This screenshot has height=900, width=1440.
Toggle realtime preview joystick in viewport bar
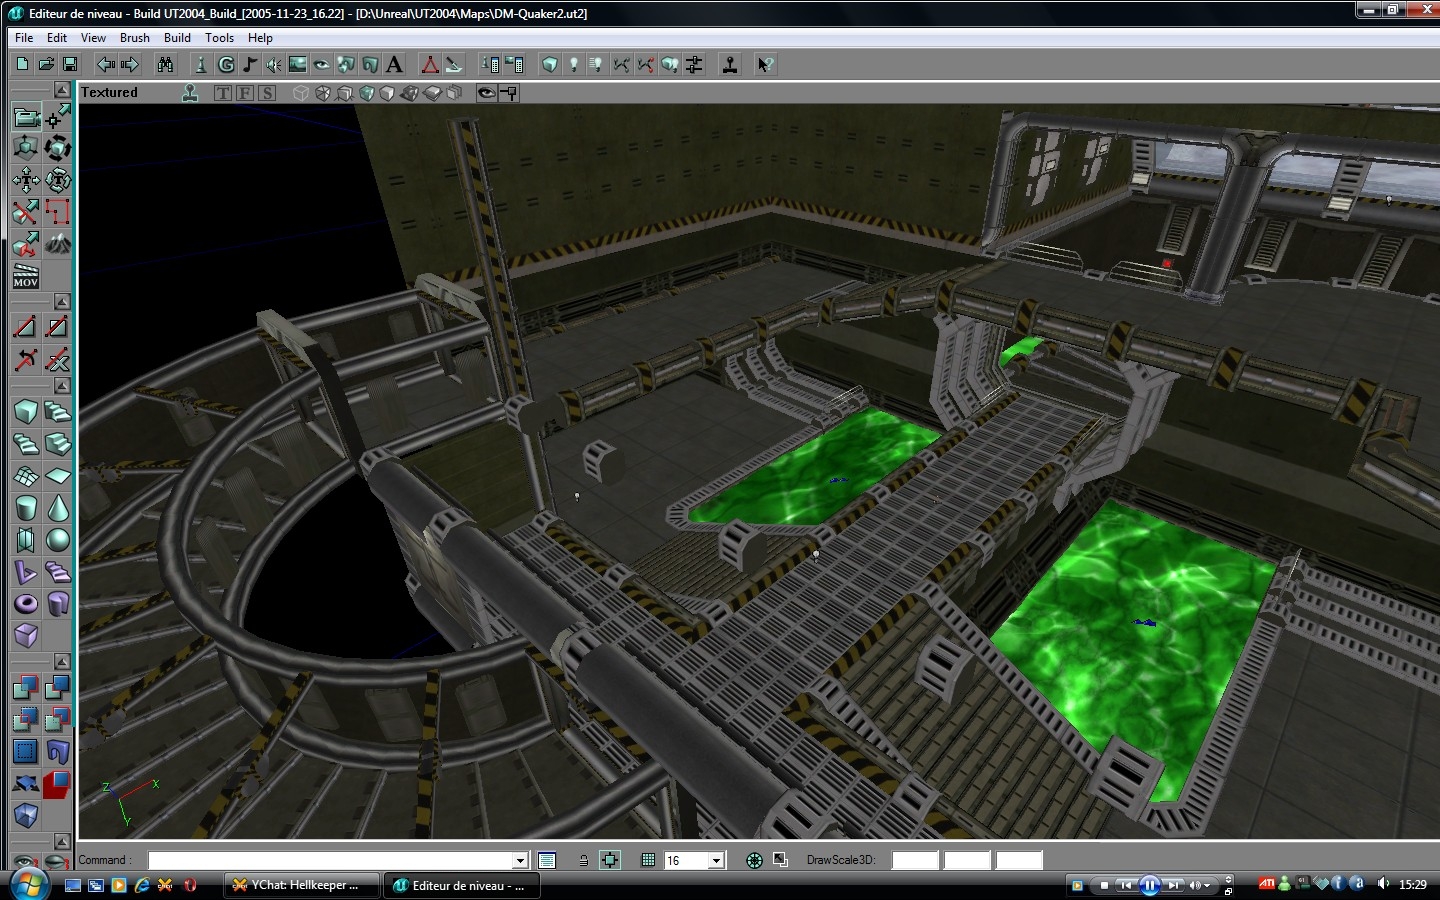tap(190, 93)
